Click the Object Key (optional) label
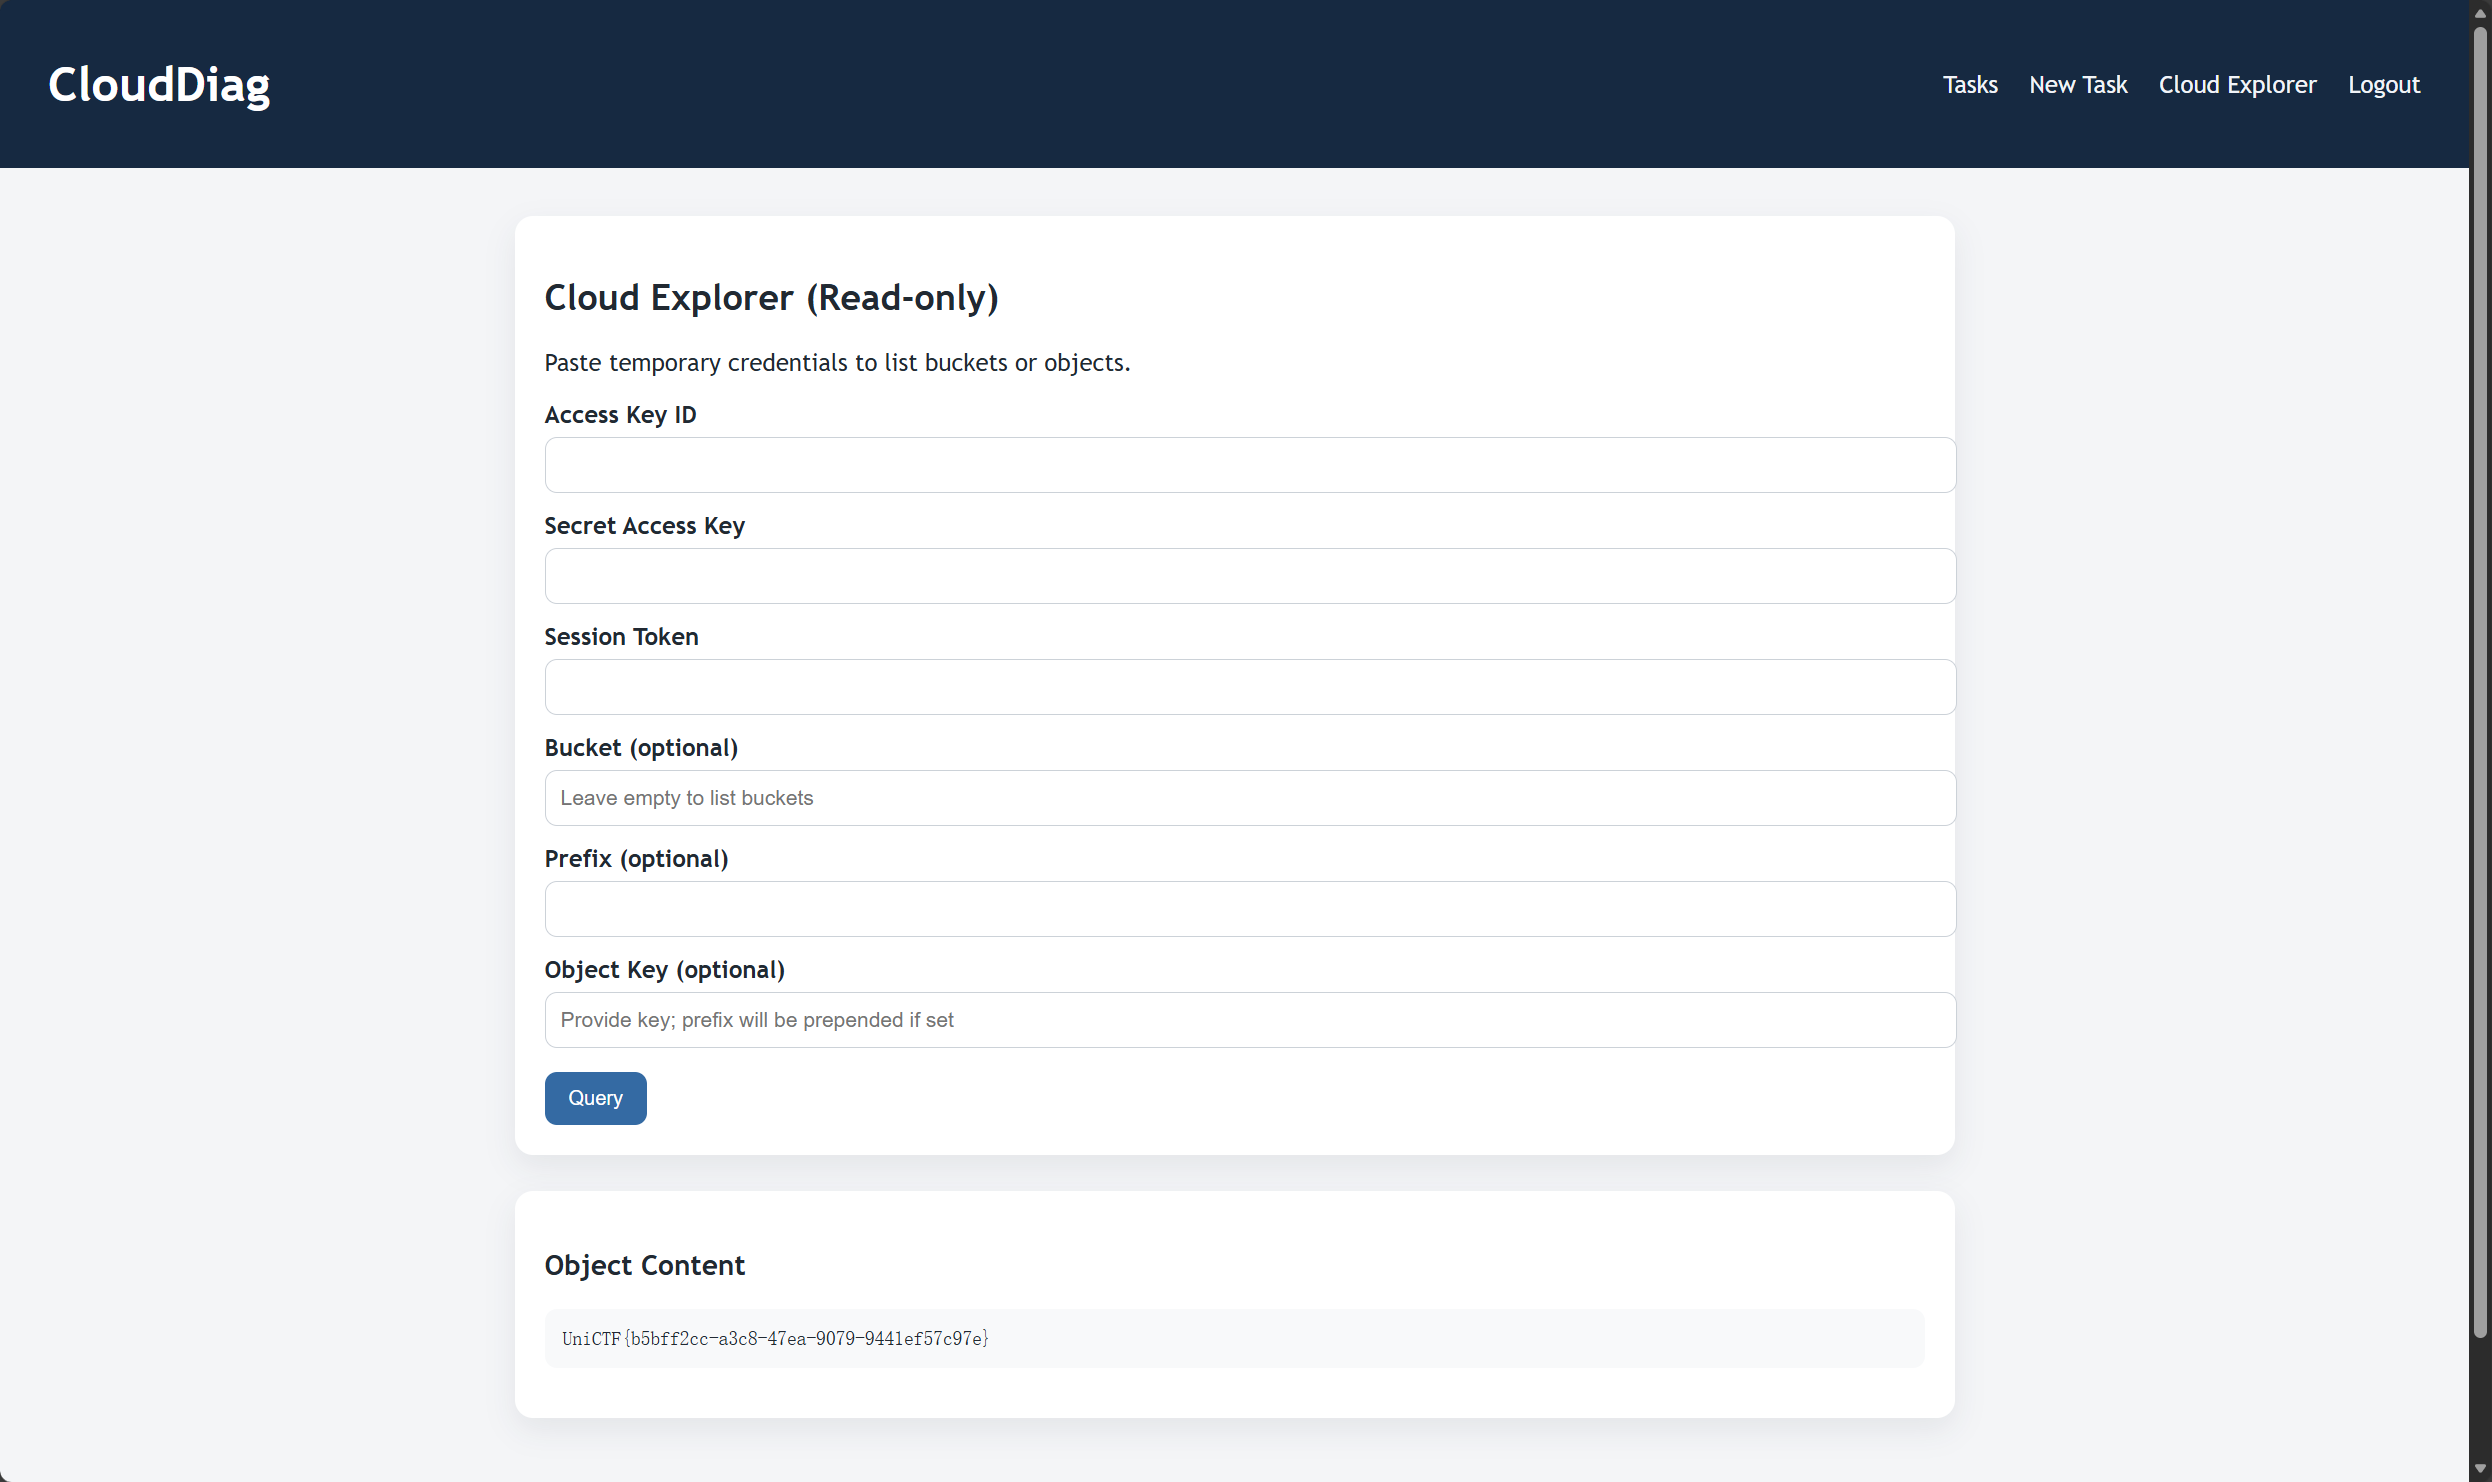The height and width of the screenshot is (1482, 2492). click(x=664, y=969)
